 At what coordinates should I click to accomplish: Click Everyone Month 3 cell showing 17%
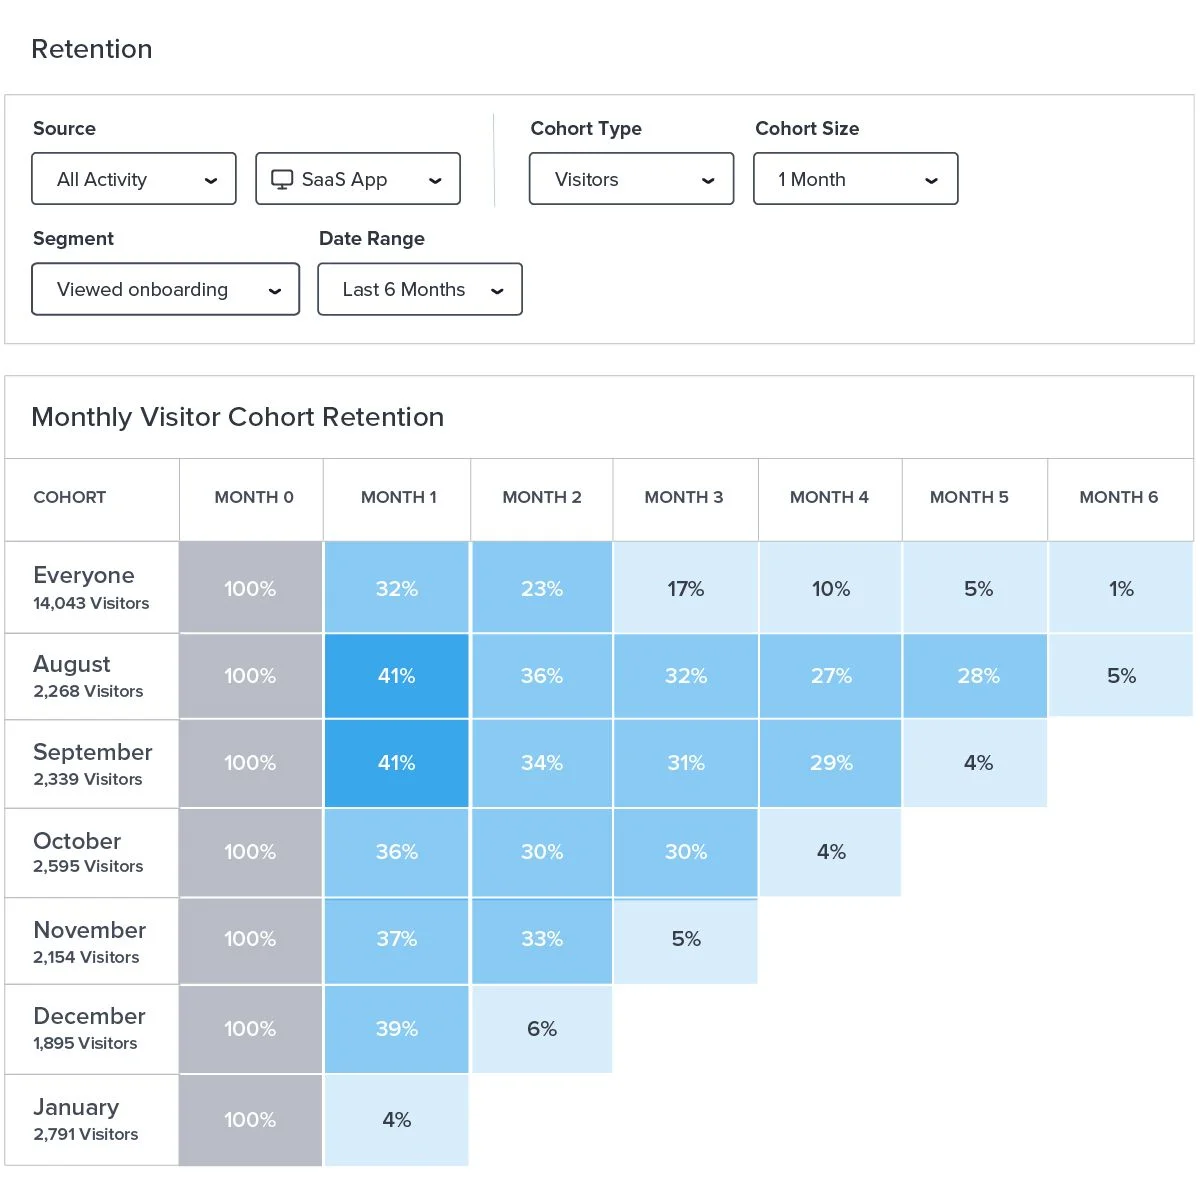pos(686,589)
